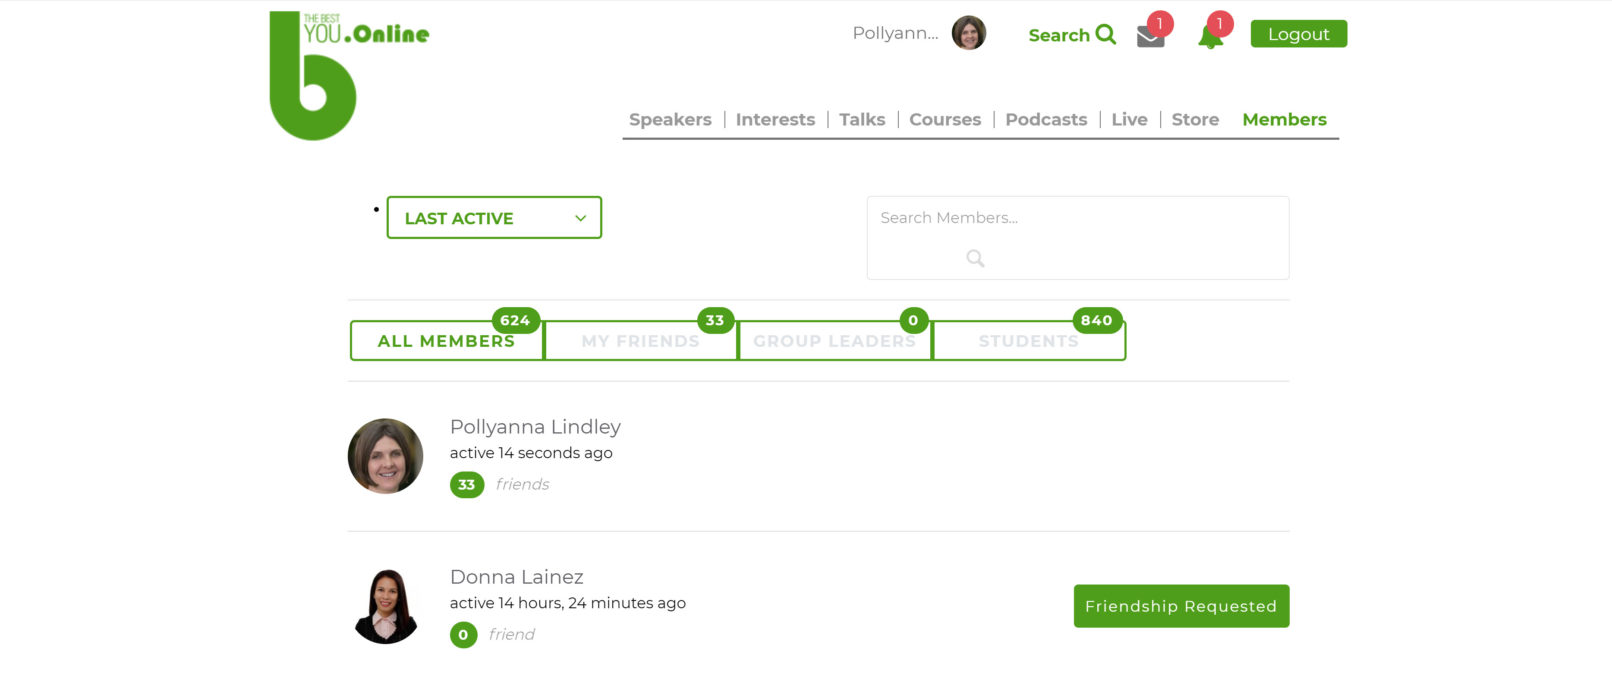Switch to the Students tab
The width and height of the screenshot is (1612, 679).
1028,341
